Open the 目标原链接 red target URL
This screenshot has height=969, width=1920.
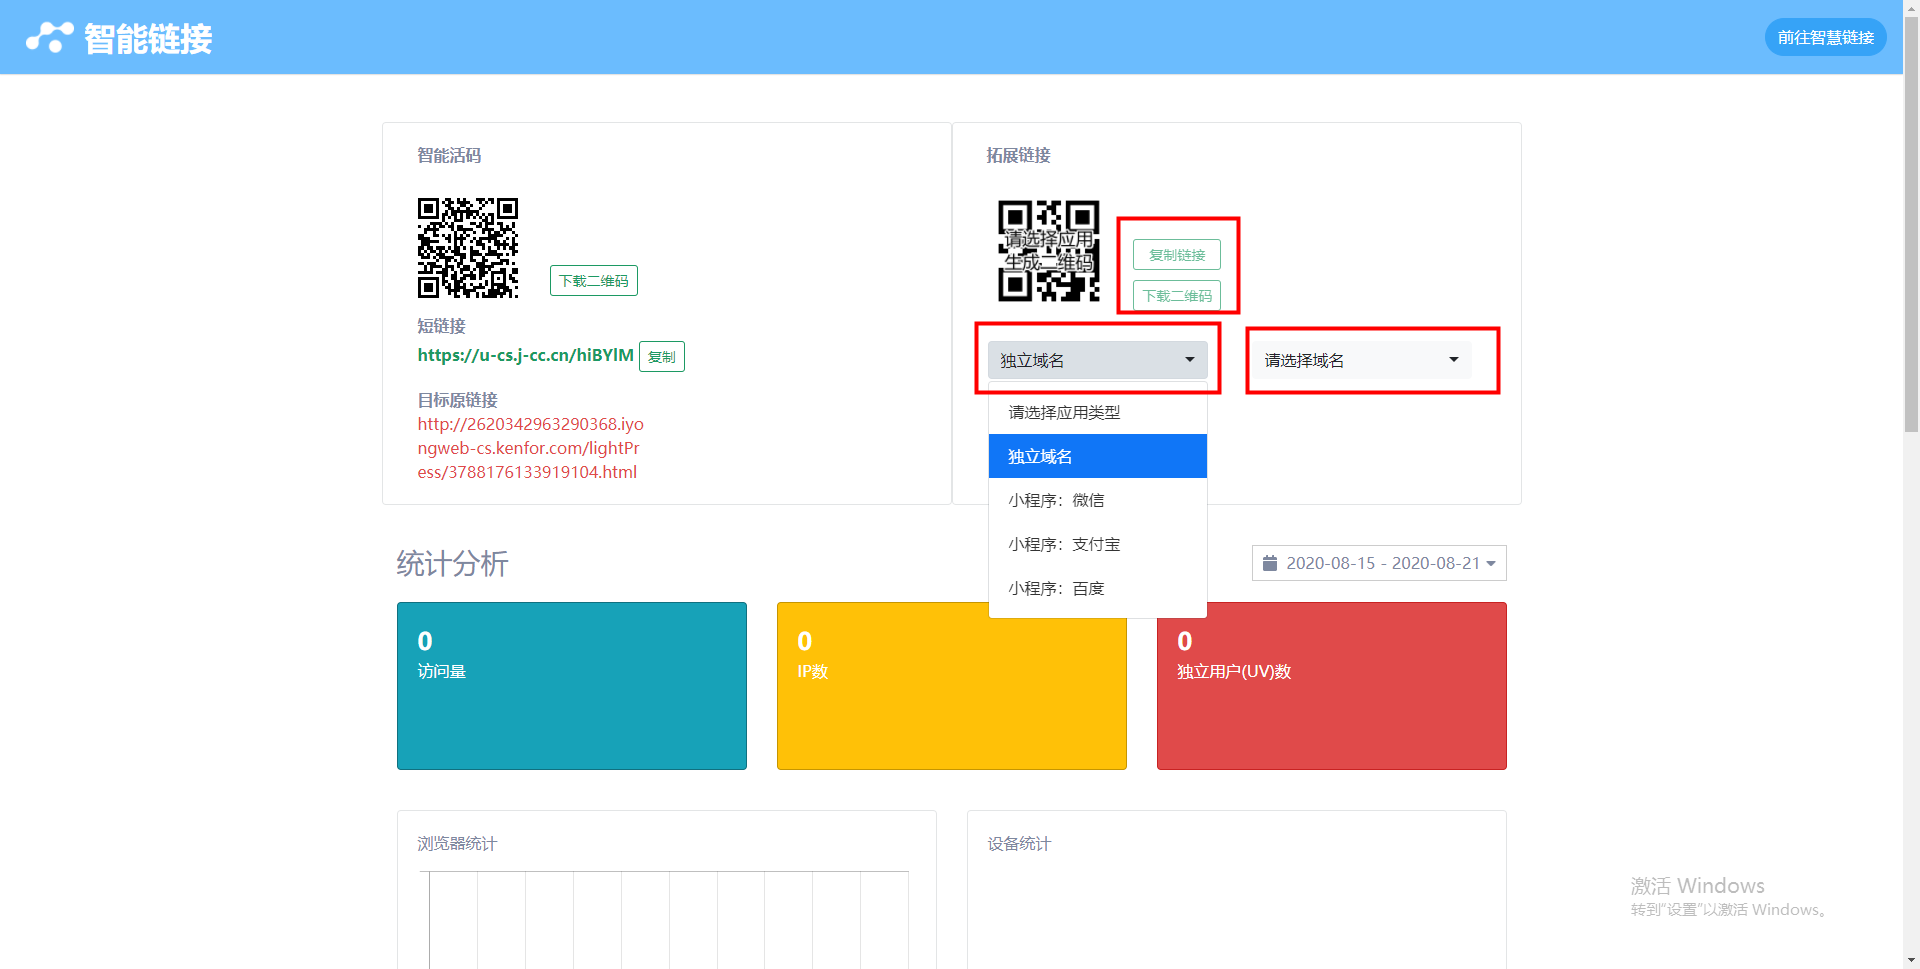point(530,448)
